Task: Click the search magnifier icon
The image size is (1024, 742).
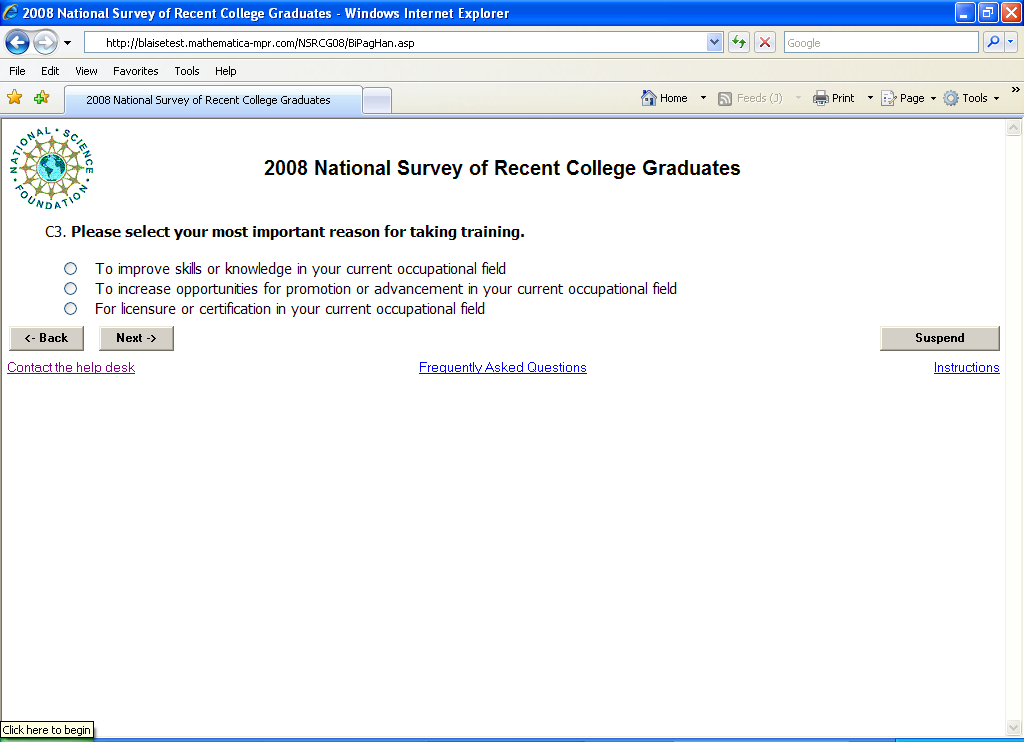Action: pyautogui.click(x=993, y=42)
